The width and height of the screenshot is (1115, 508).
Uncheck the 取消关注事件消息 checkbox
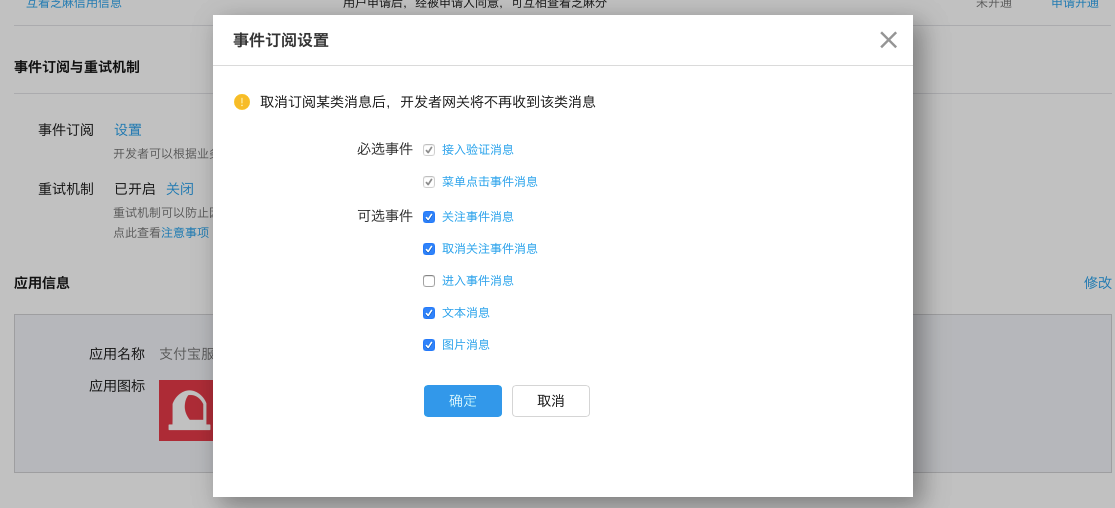[x=429, y=249]
